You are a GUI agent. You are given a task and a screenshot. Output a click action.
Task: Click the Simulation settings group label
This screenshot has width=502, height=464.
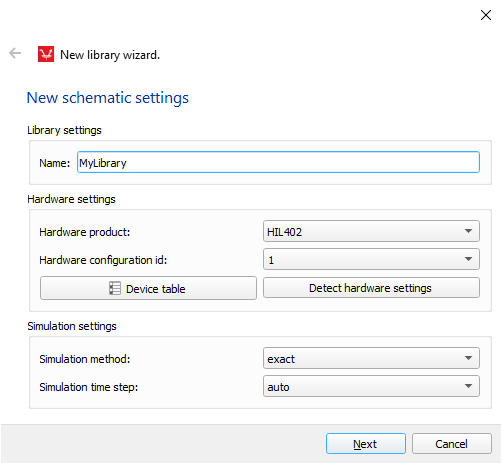tap(72, 326)
